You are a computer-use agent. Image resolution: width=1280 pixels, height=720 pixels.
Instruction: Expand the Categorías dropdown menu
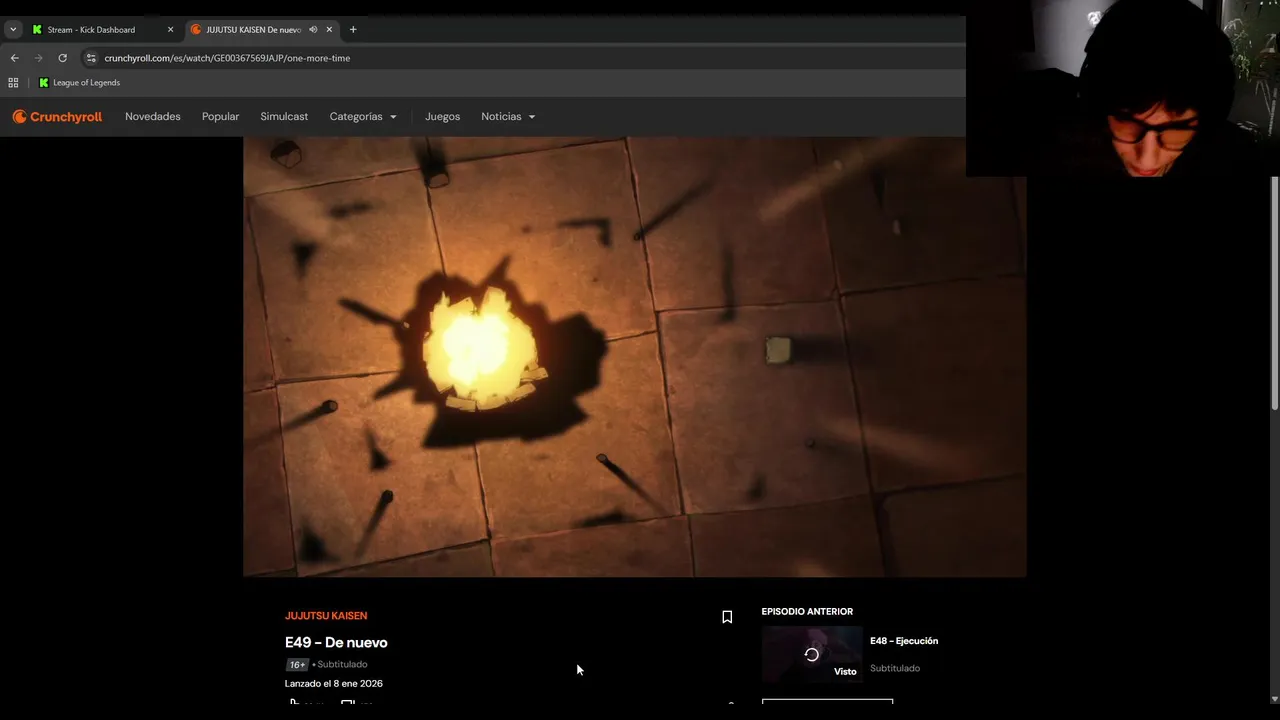(363, 117)
